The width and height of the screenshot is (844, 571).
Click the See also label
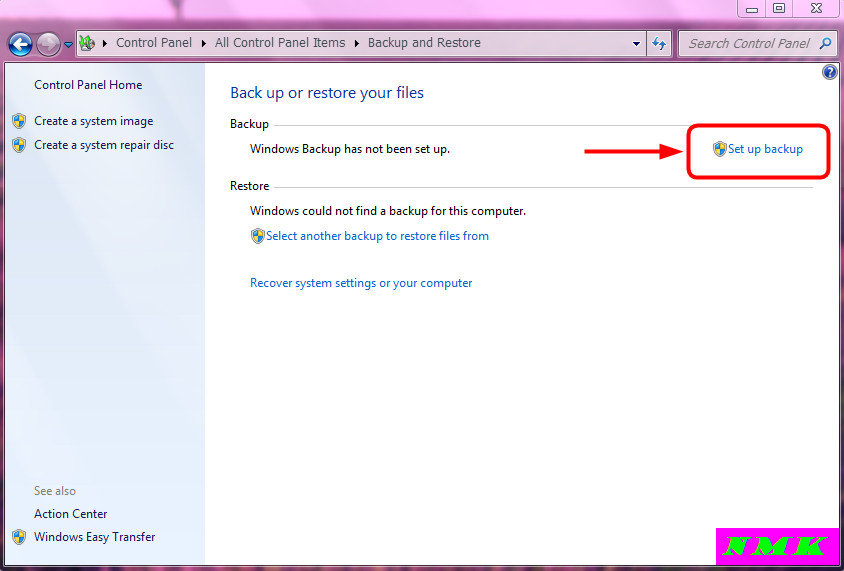(x=55, y=491)
